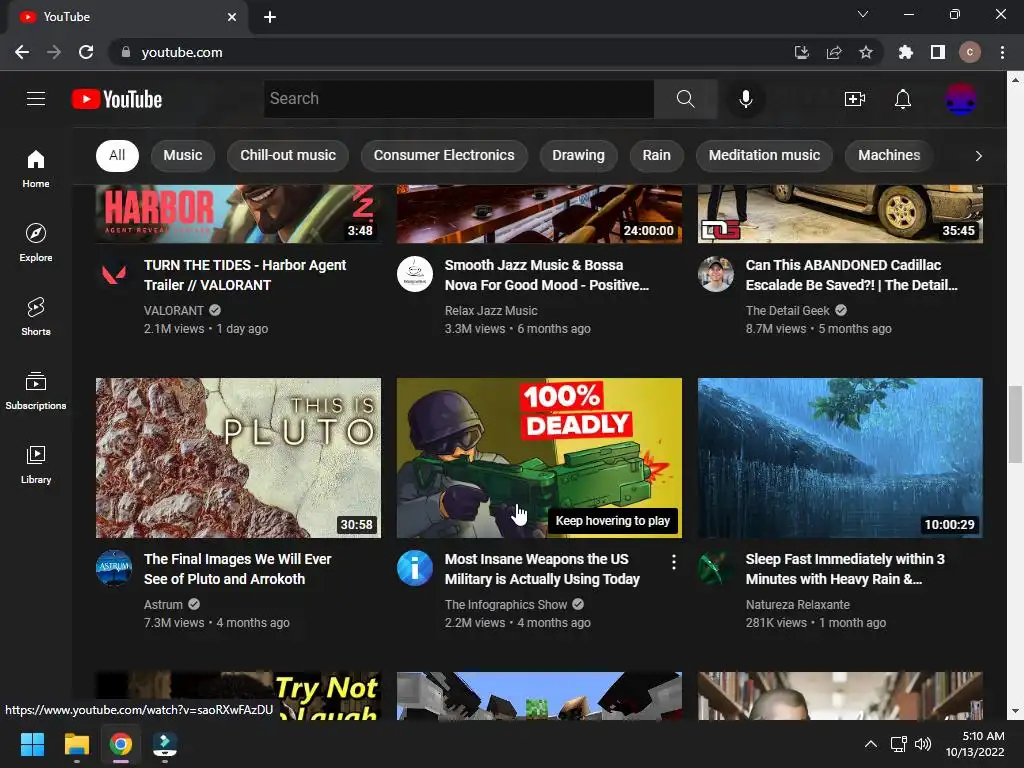Open the Natureza Relaxante channel avatar
The image size is (1024, 768).
716,568
